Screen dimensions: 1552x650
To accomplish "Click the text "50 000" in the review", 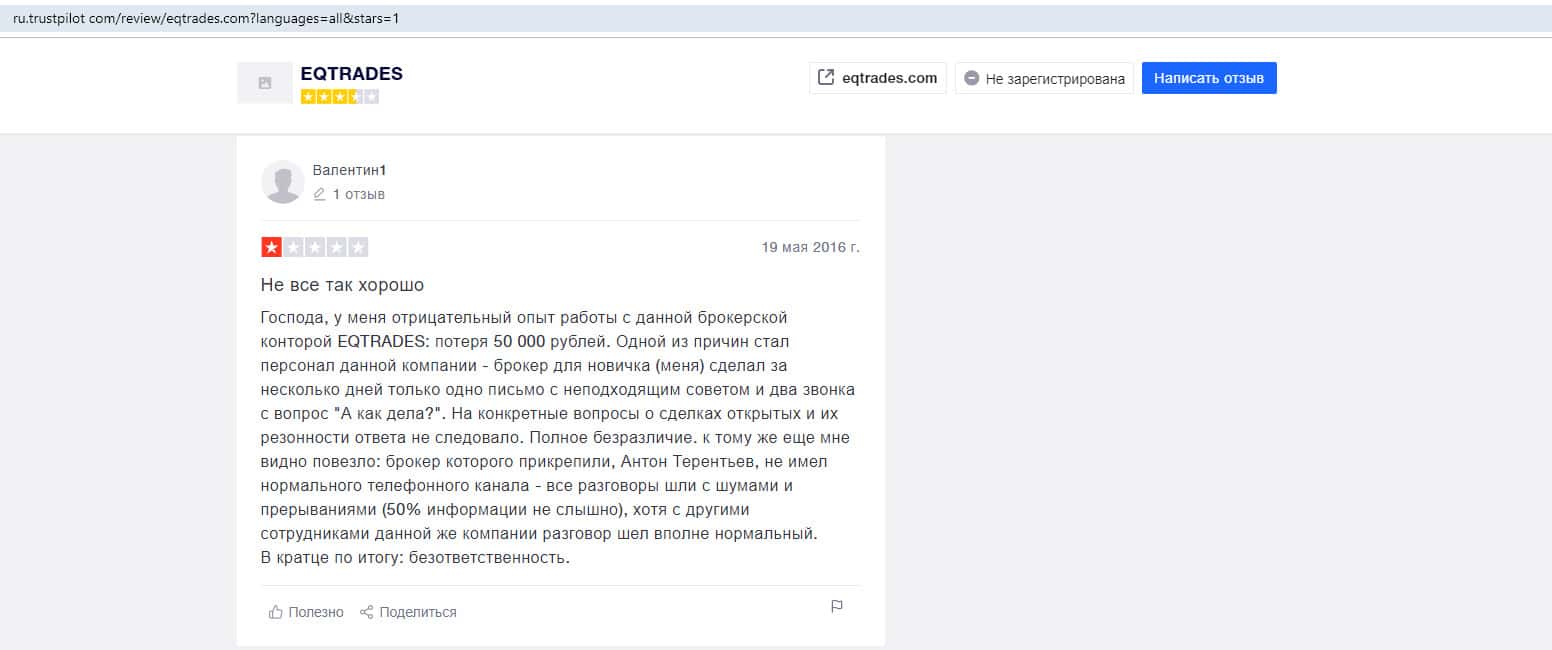I will [519, 341].
